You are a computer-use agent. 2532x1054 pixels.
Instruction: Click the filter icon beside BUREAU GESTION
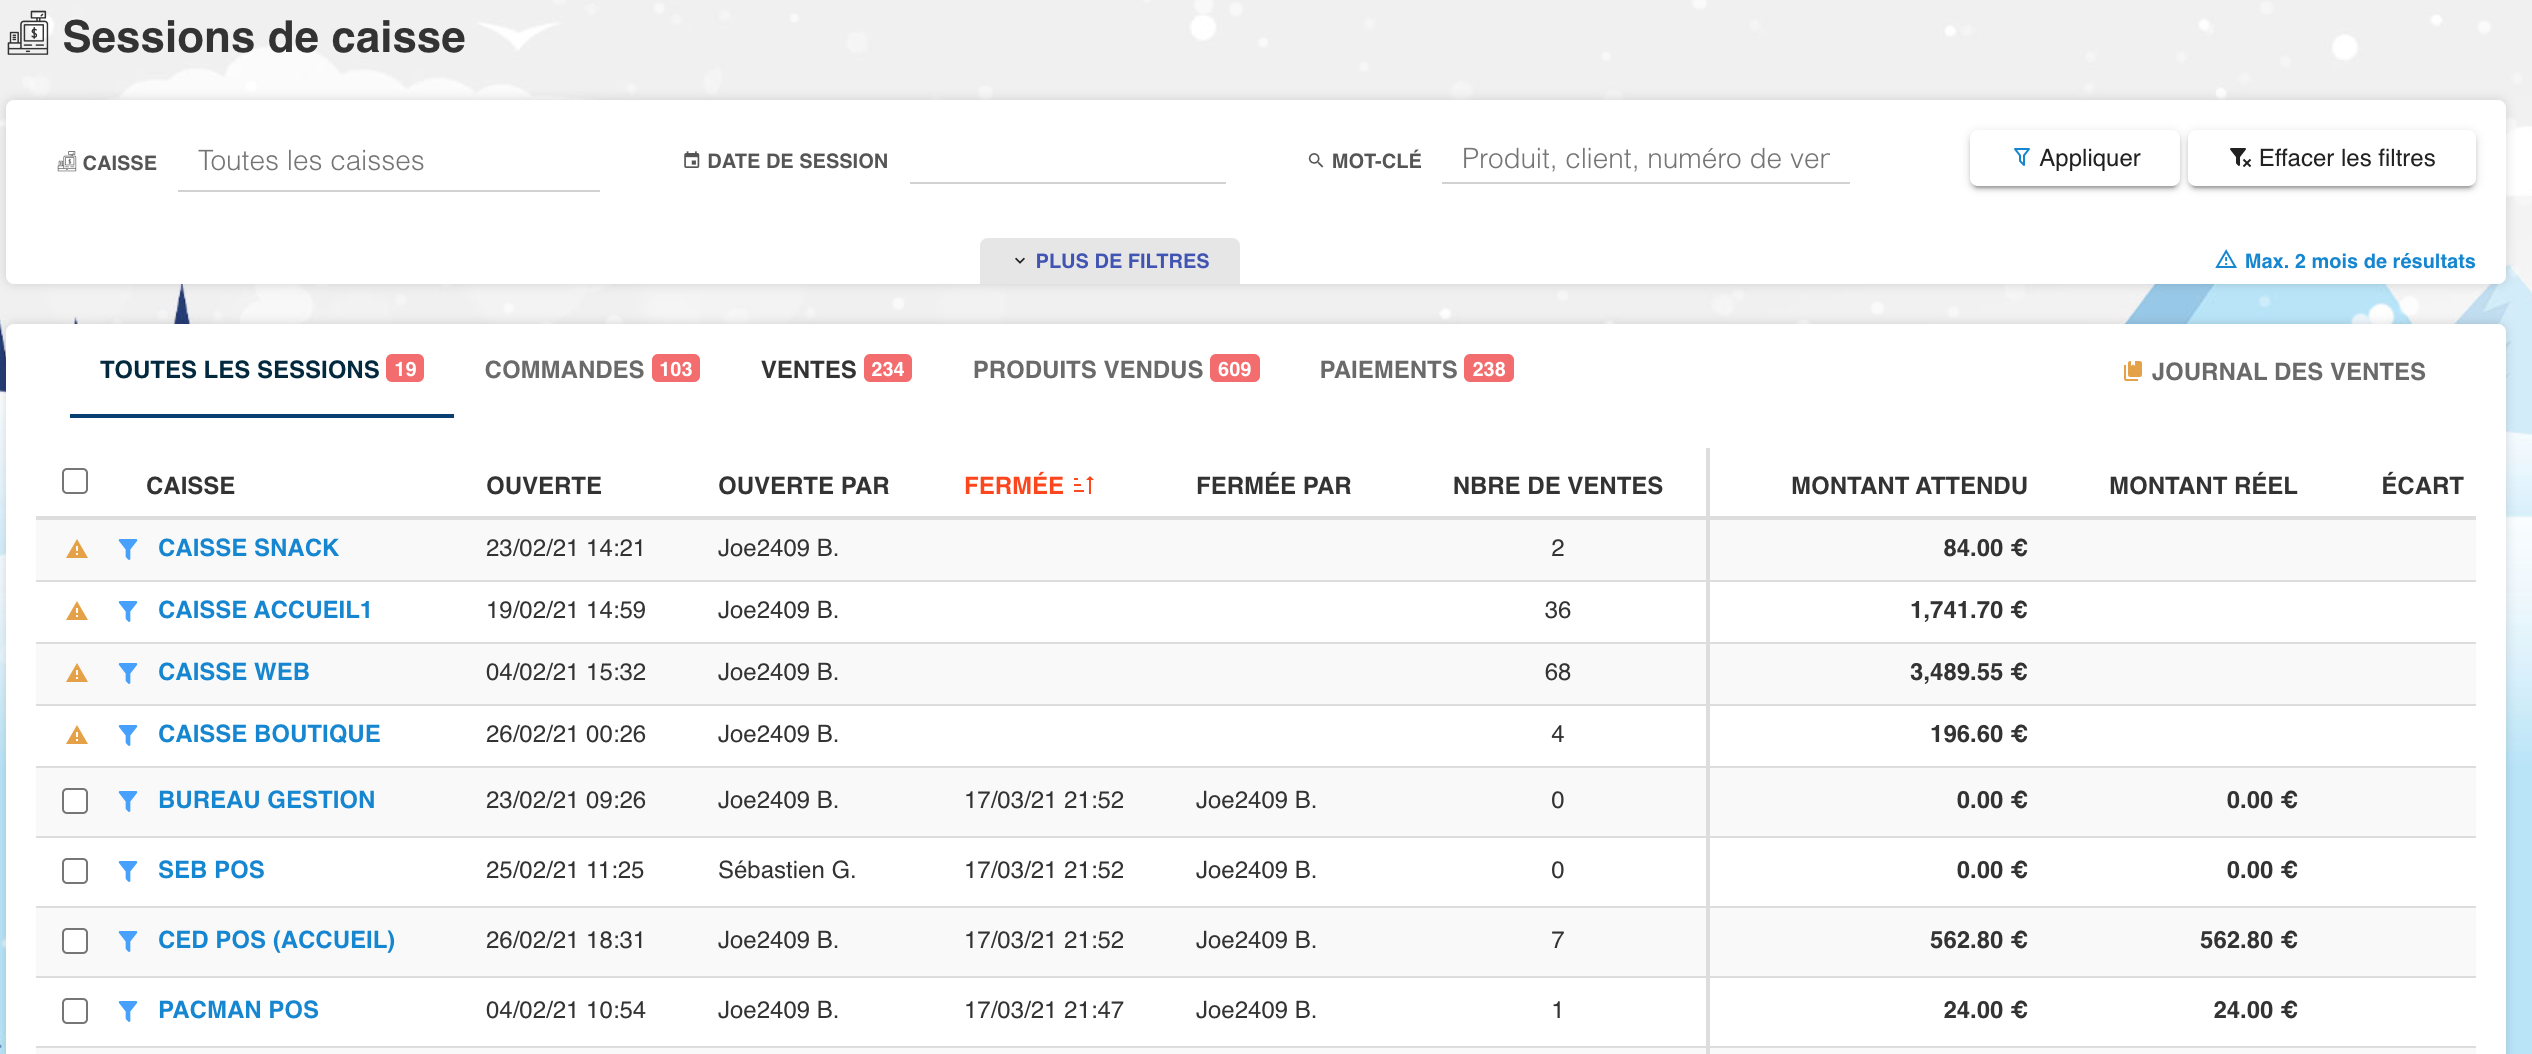[127, 801]
